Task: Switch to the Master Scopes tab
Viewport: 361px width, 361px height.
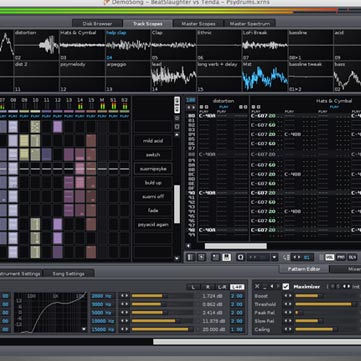Action: (198, 24)
